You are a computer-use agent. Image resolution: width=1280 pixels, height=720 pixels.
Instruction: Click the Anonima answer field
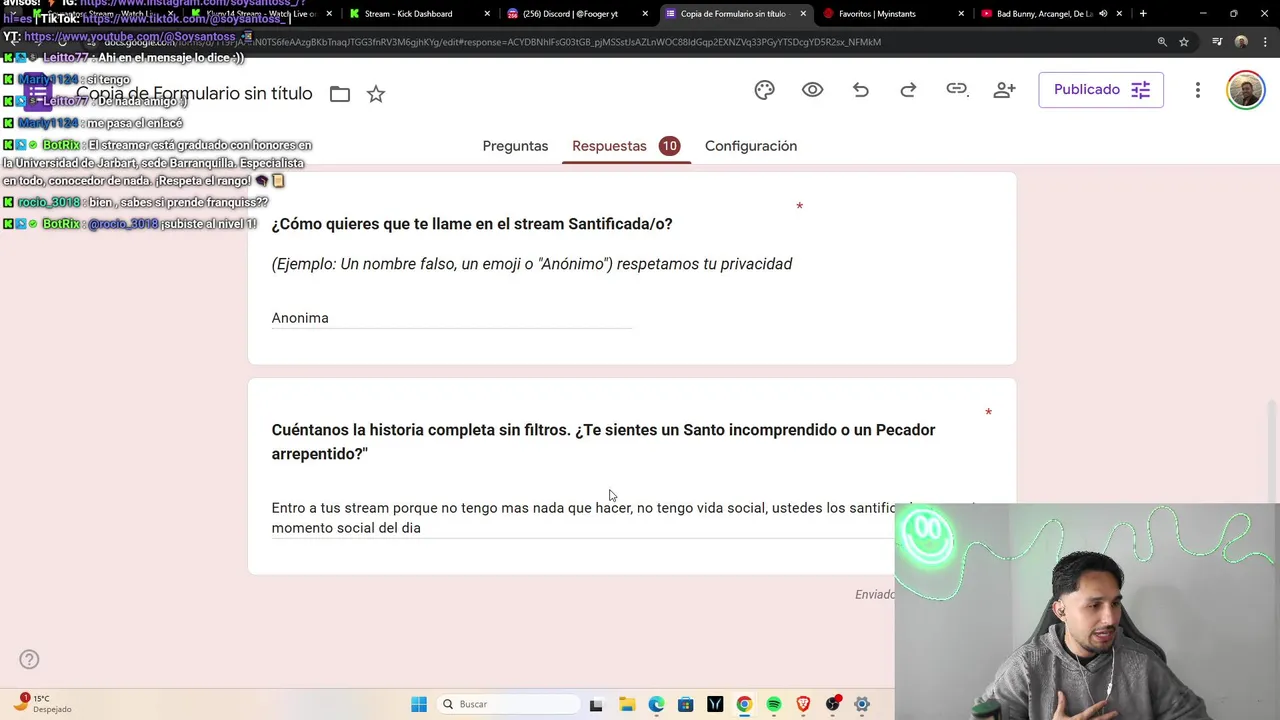pyautogui.click(x=451, y=318)
